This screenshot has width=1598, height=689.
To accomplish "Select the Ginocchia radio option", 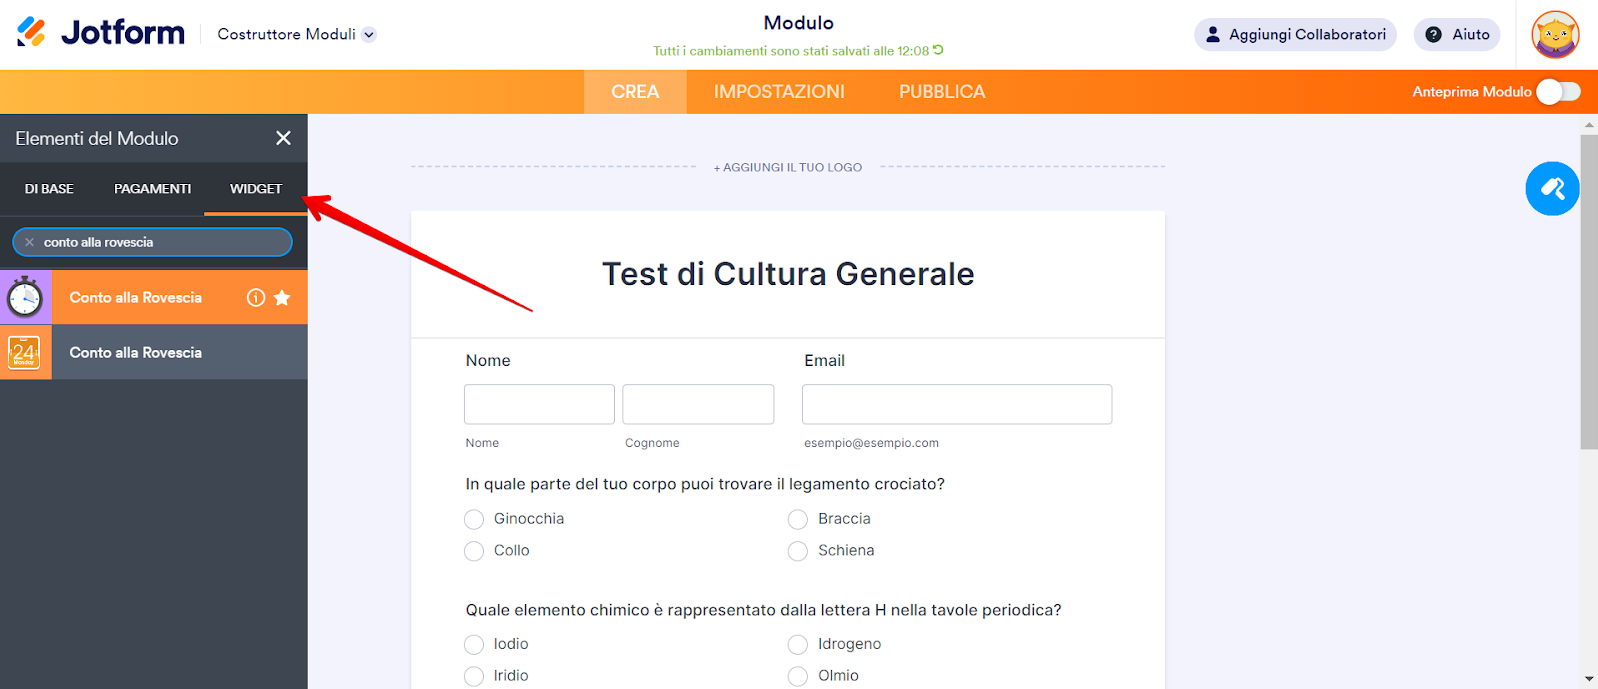I will click(474, 519).
